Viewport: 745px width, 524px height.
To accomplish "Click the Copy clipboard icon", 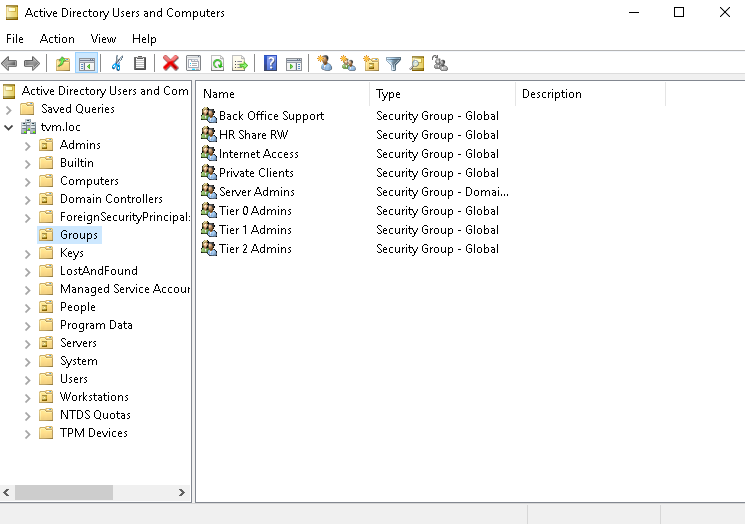I will click(x=140, y=63).
